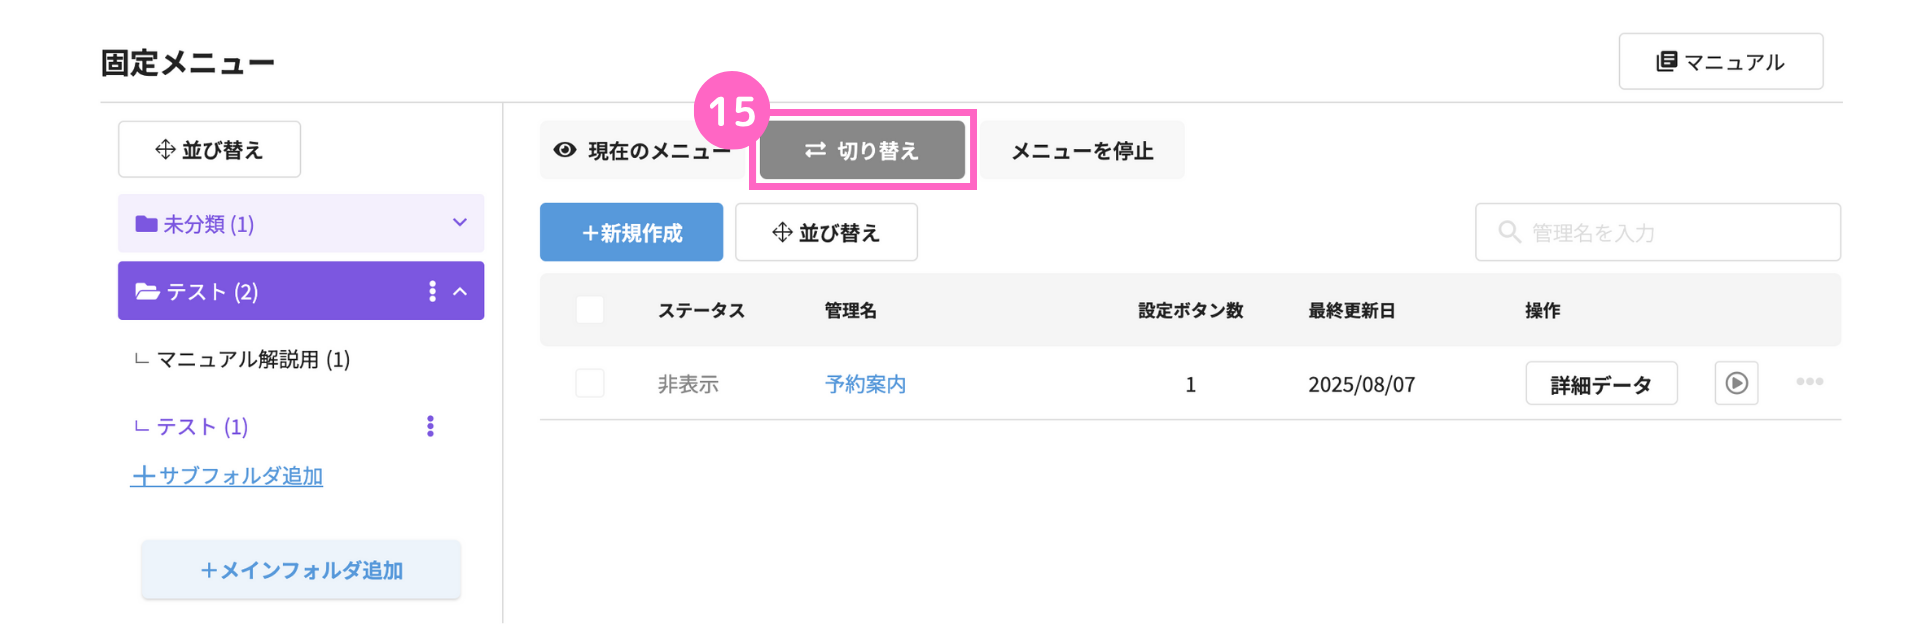Open kebab menu on テスト (2) folder
Screen dimensions: 1920x640
(432, 291)
